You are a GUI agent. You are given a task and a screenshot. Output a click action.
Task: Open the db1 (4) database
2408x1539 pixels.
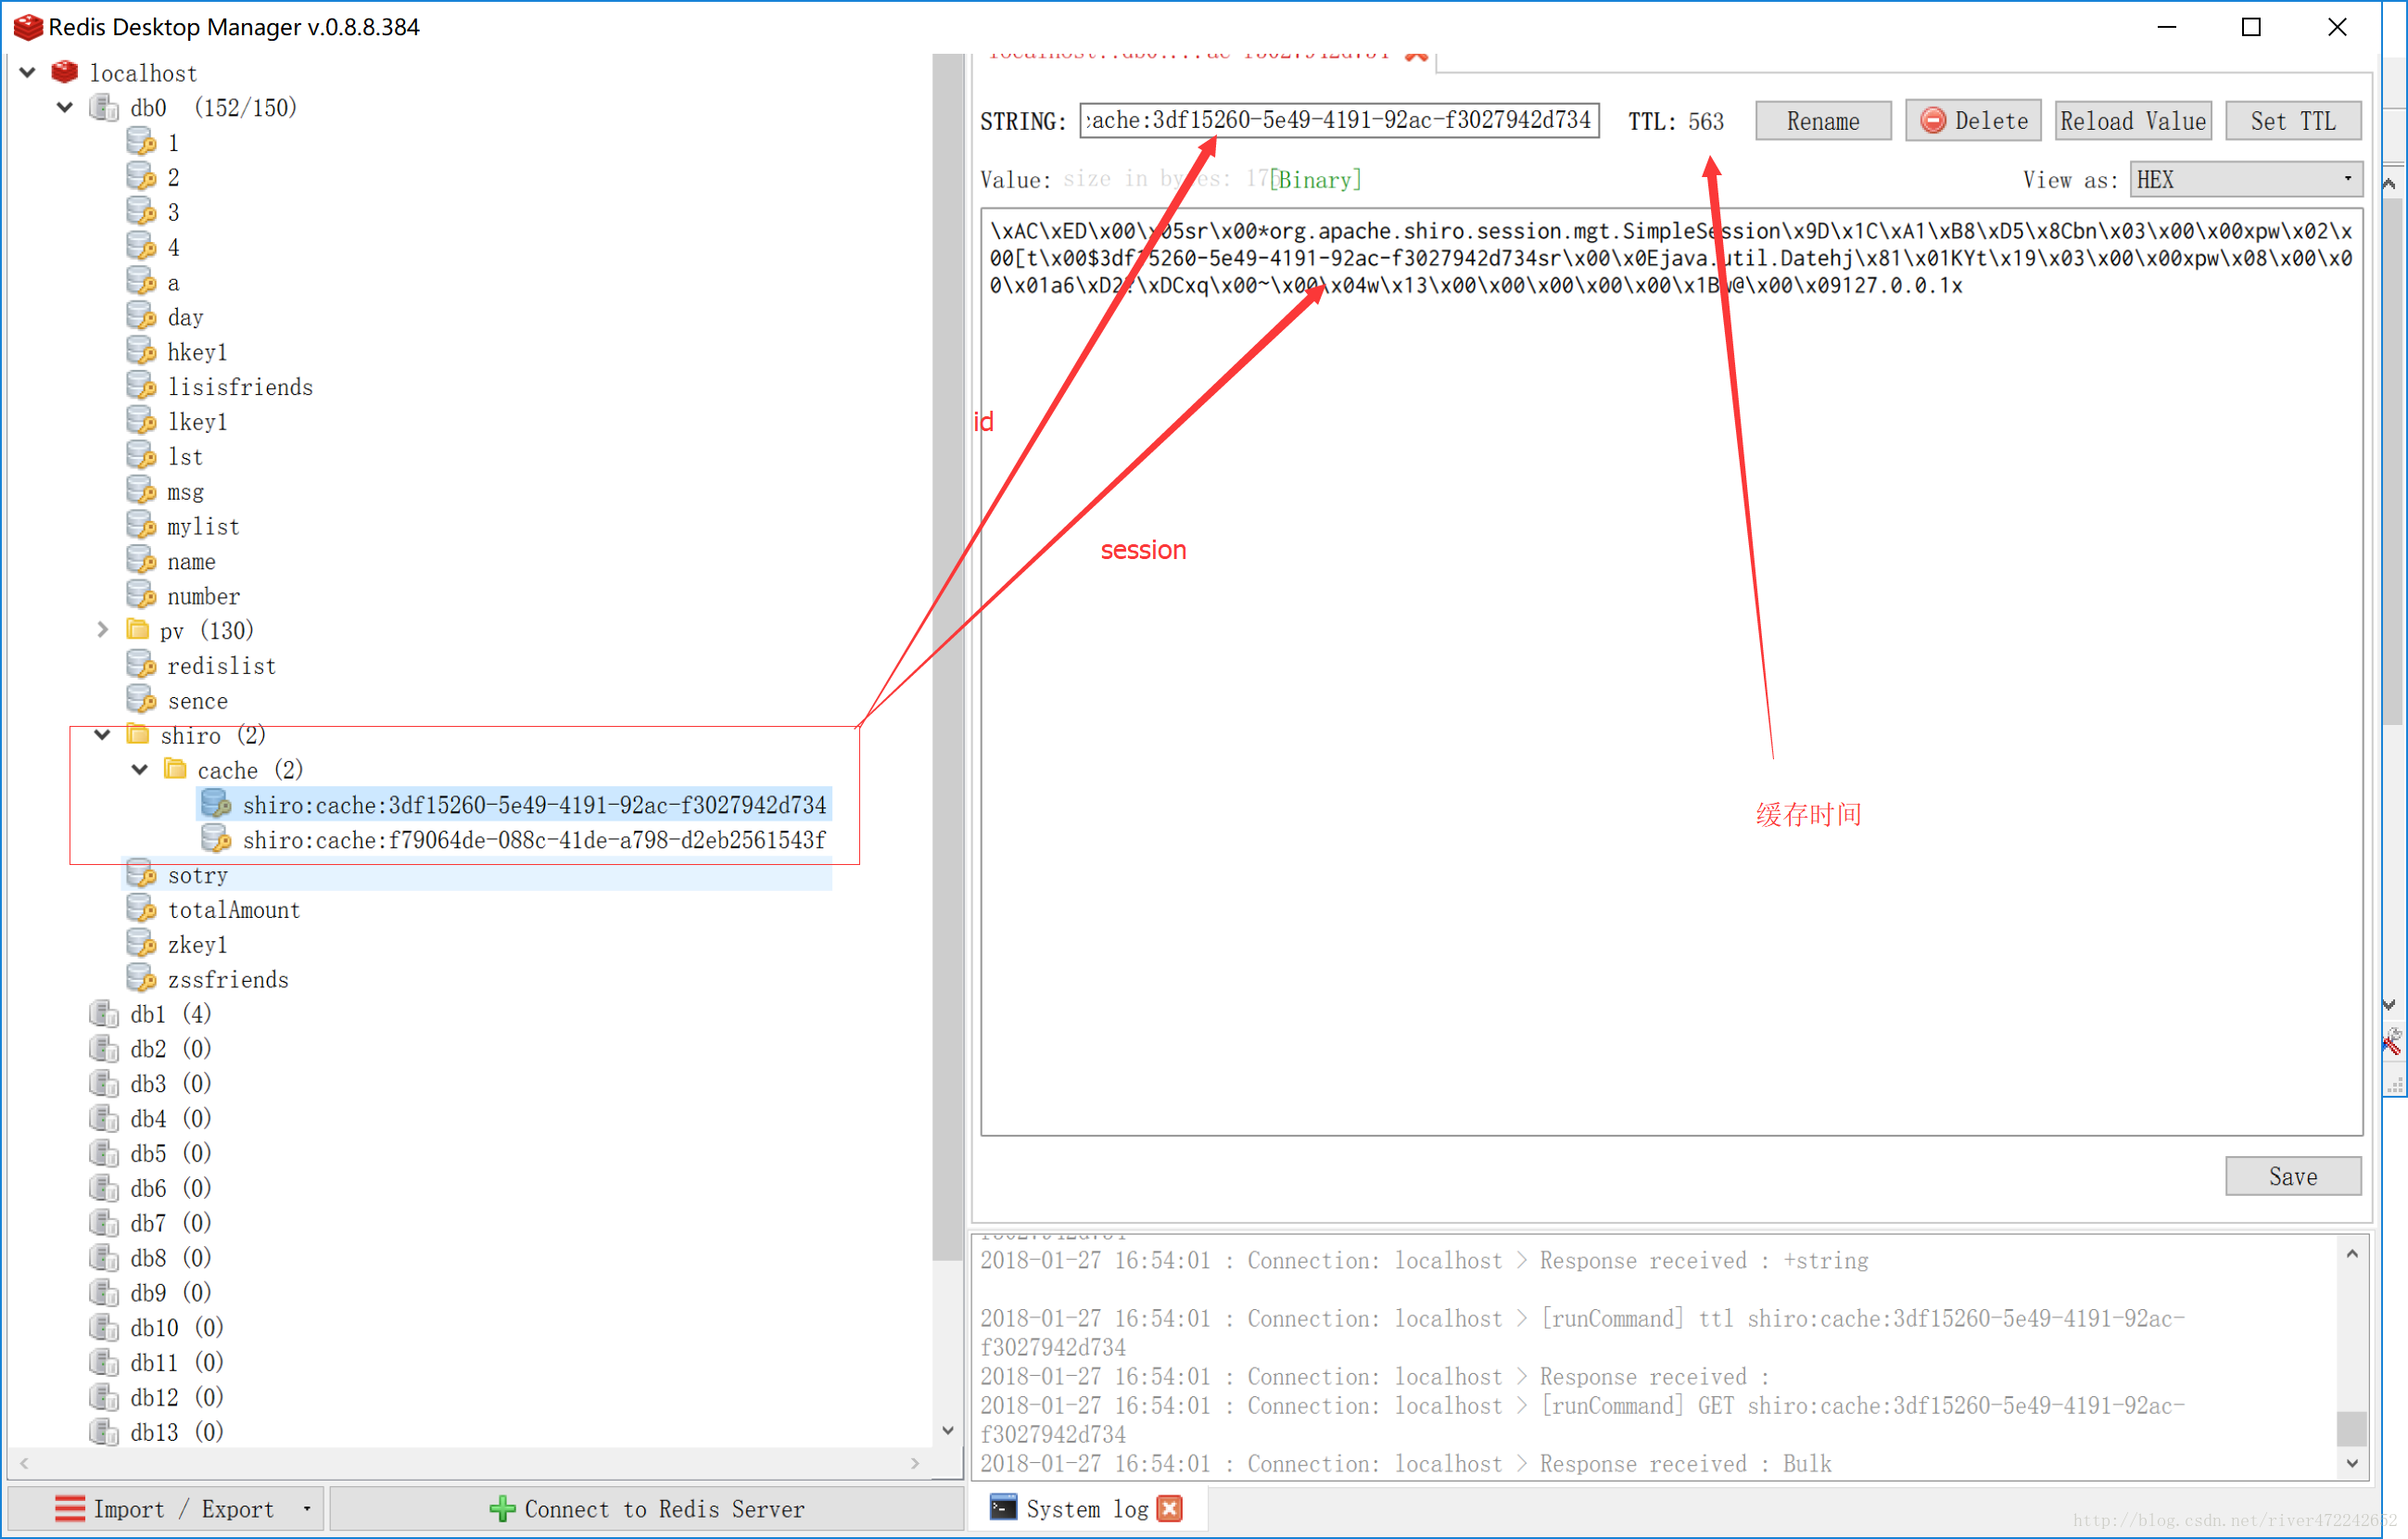[170, 1014]
